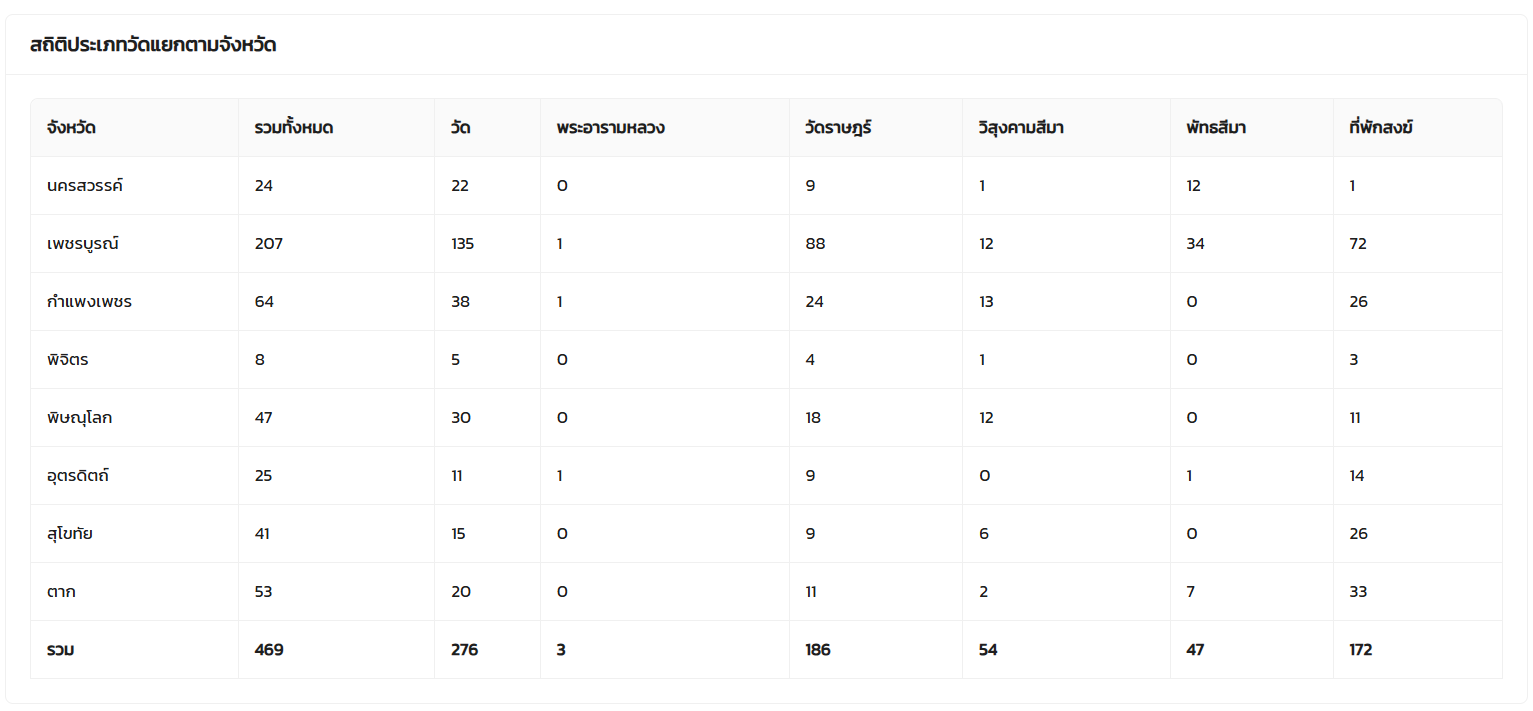Select the grand total value 469
The image size is (1533, 711).
[x=269, y=650]
